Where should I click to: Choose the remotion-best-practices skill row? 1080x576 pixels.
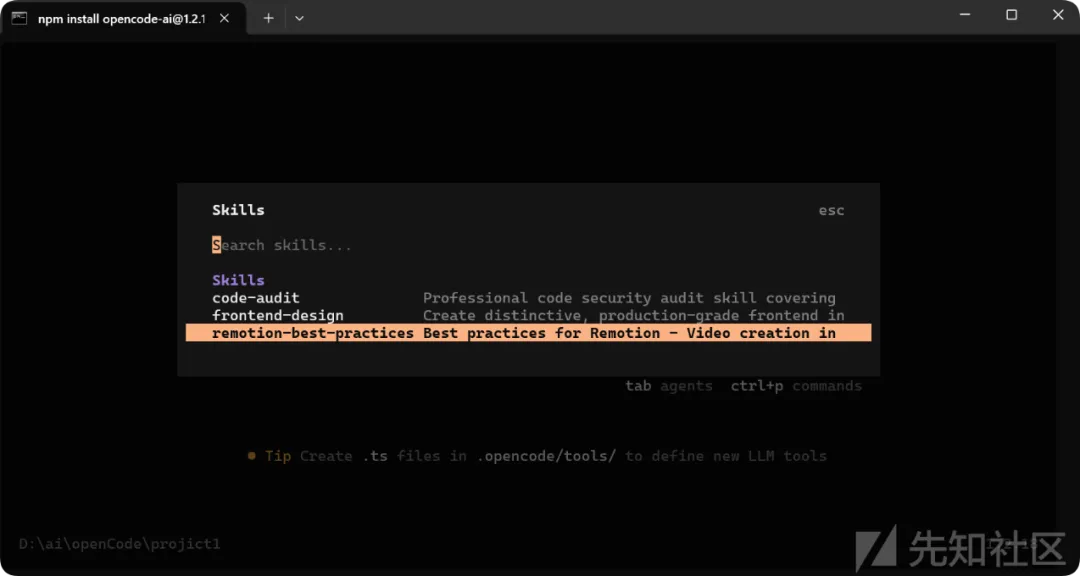coord(528,333)
